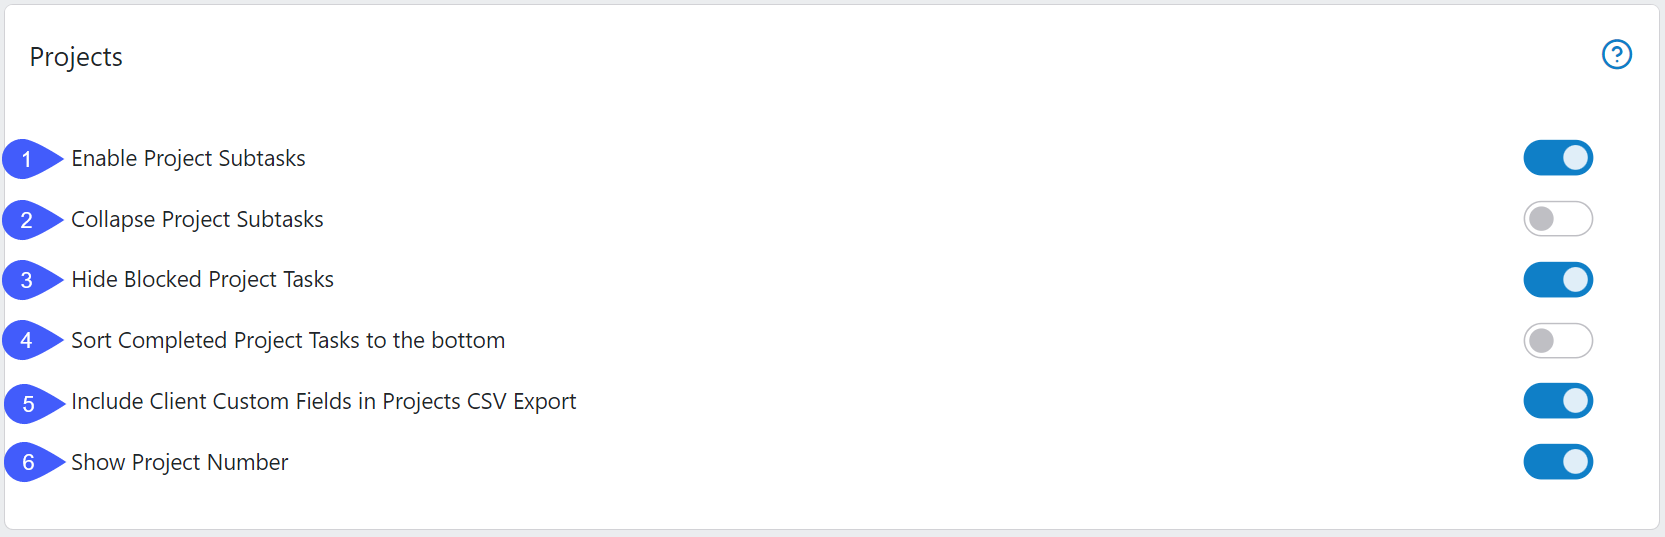
Task: Click the number 6 callout marker
Action: point(34,462)
